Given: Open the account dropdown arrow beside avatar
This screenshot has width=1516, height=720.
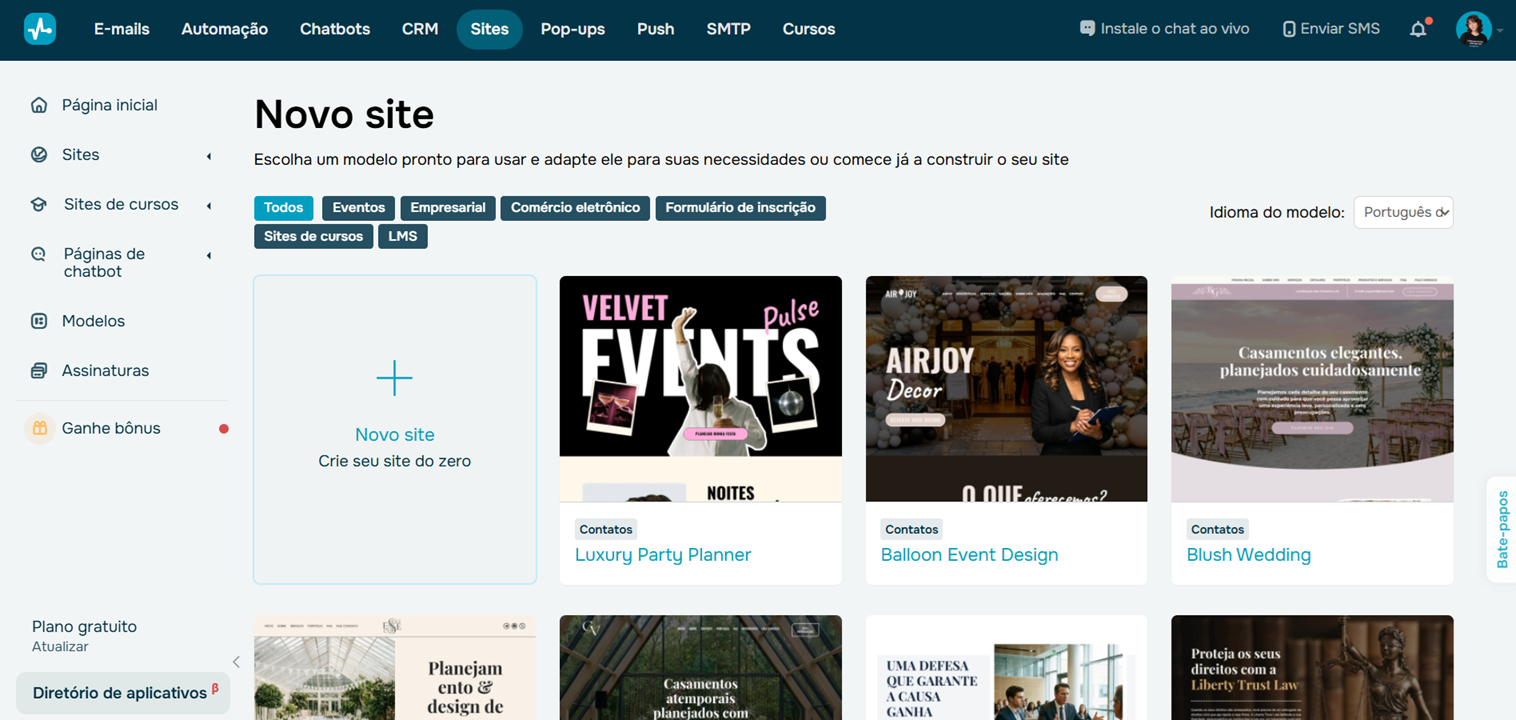Looking at the screenshot, I should (x=1499, y=31).
